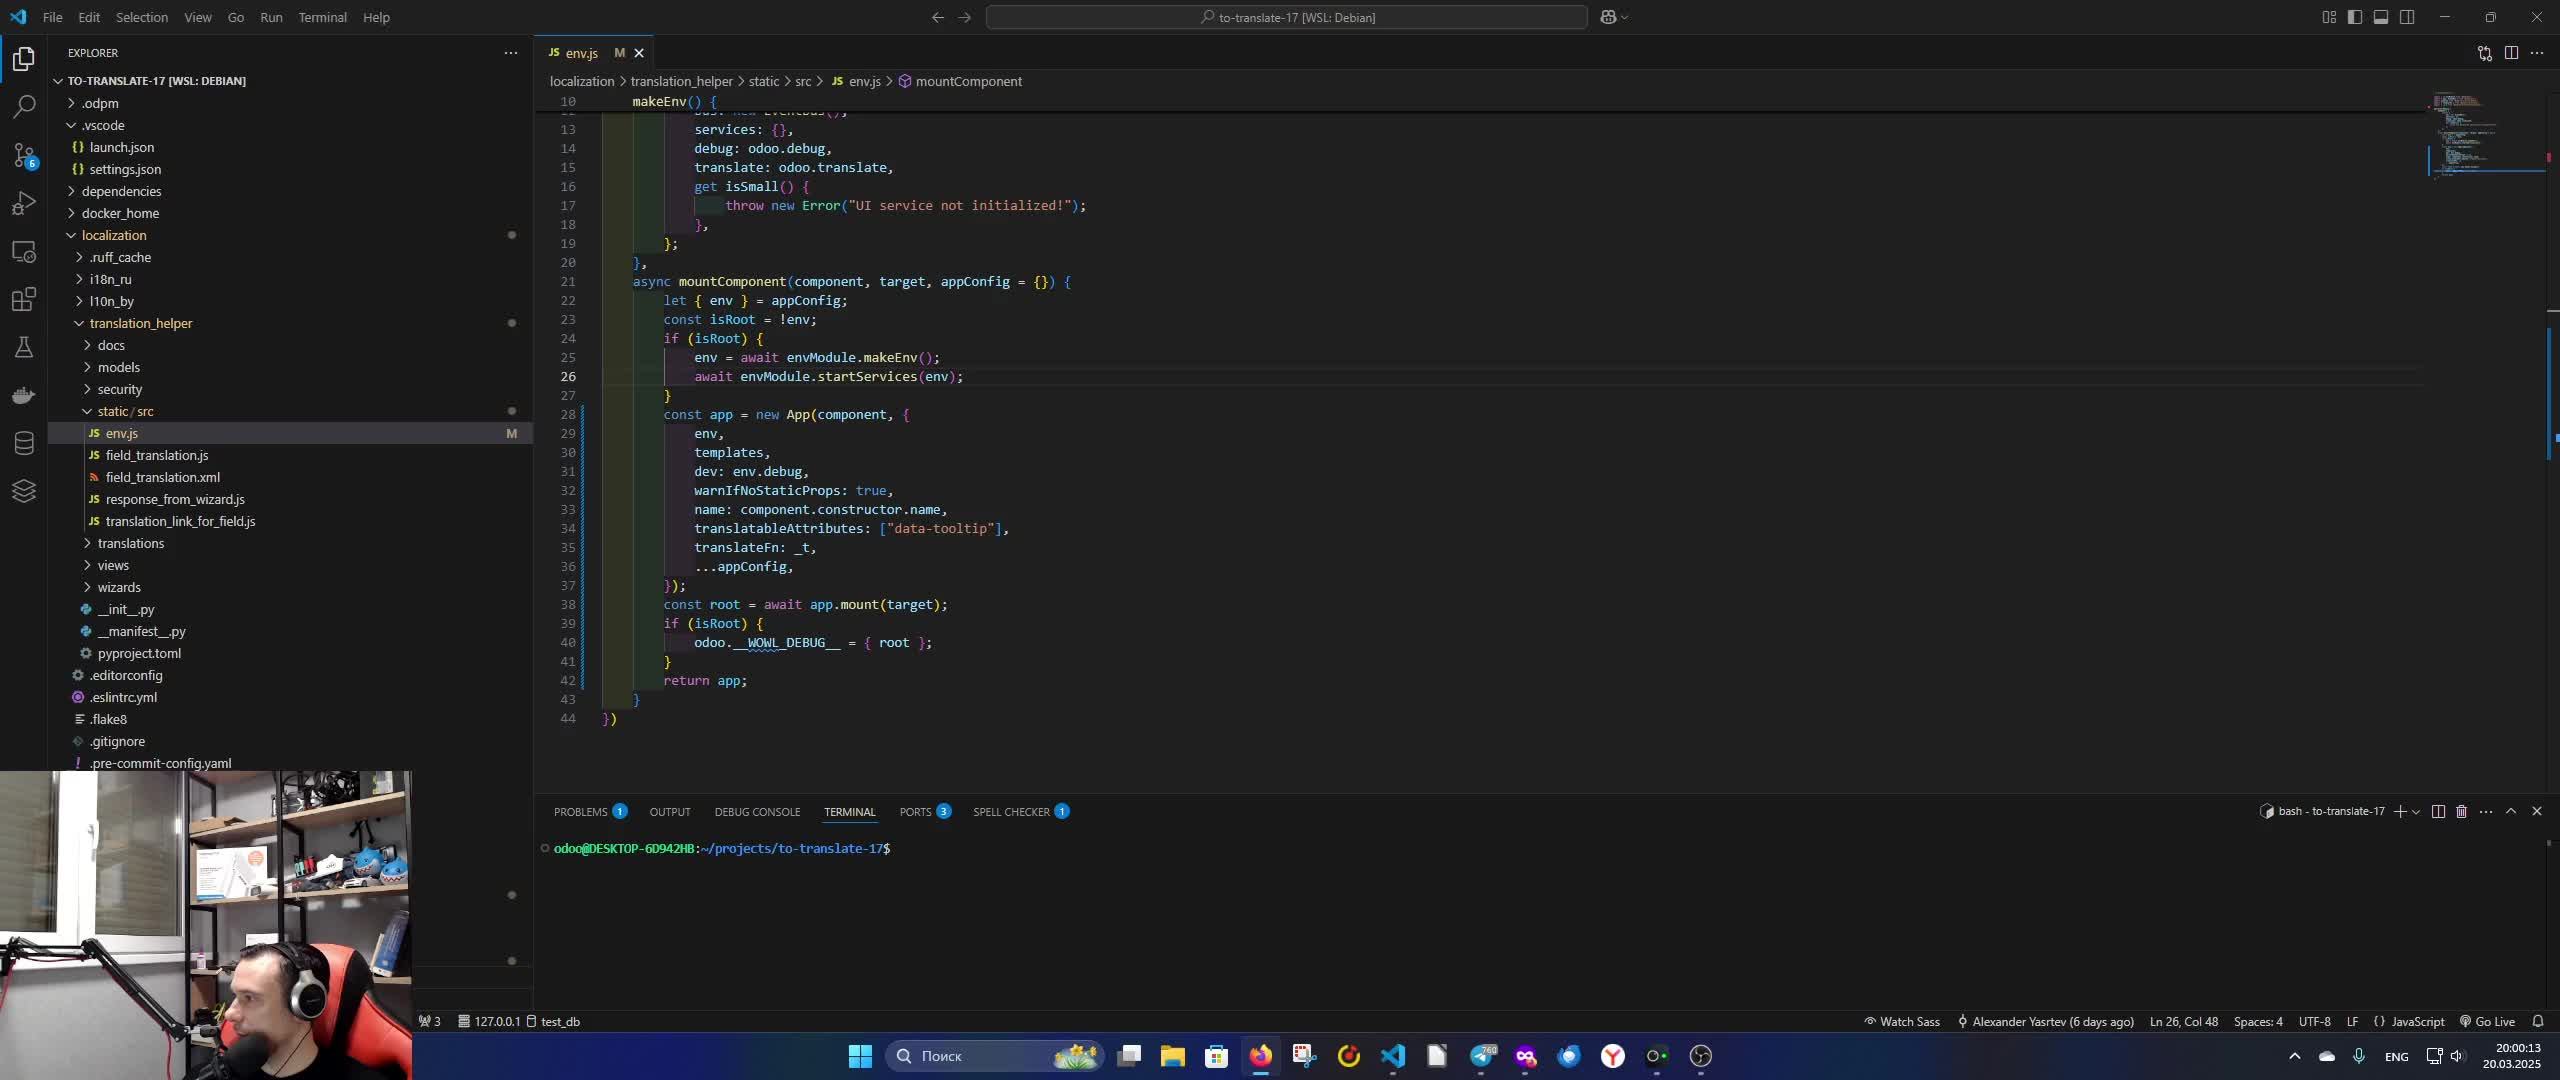This screenshot has height=1080, width=2560.
Task: Open the Terminal menu
Action: 322,17
